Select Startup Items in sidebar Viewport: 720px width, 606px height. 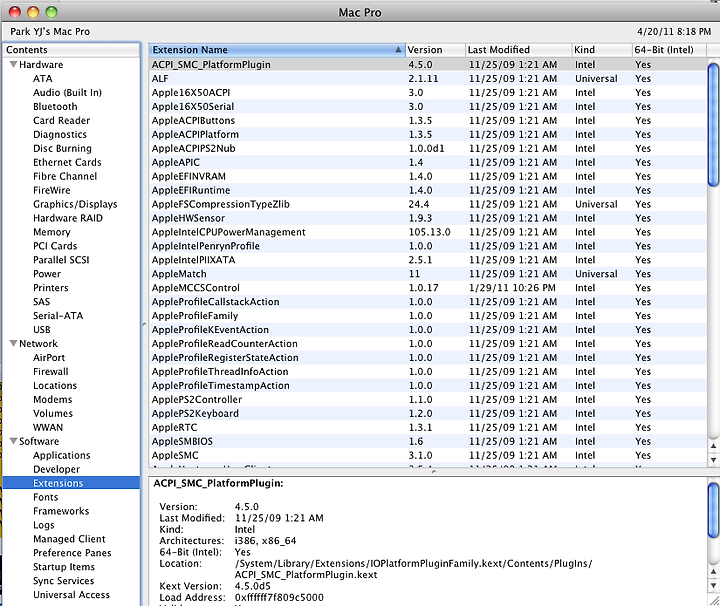coord(64,567)
